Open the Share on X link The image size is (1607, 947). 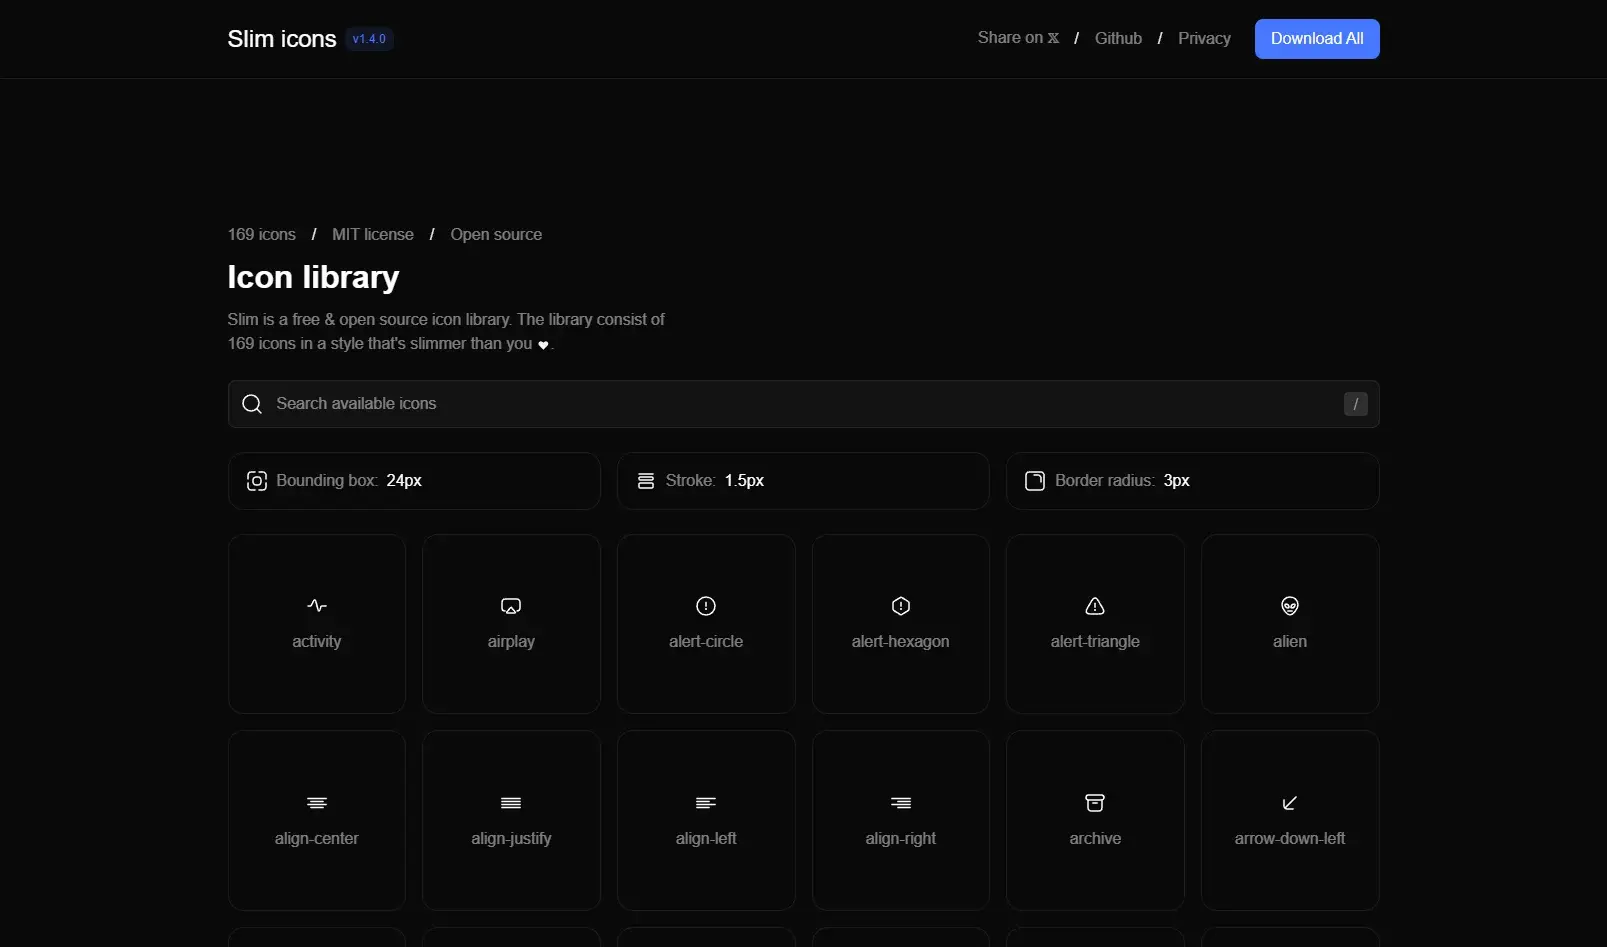click(1018, 38)
